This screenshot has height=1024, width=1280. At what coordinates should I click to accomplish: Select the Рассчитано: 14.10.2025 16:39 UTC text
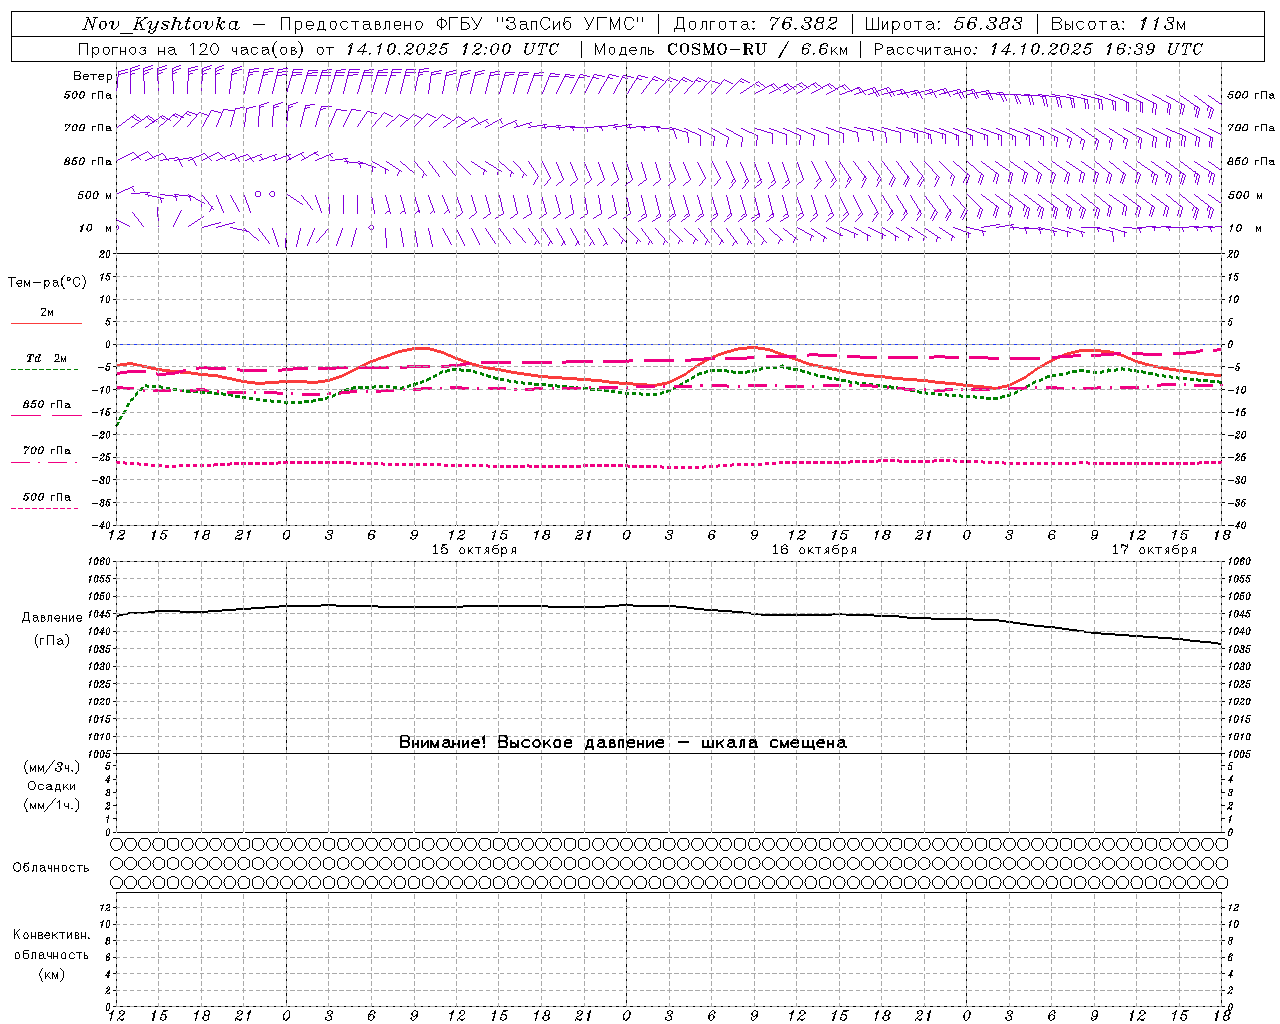1038,49
